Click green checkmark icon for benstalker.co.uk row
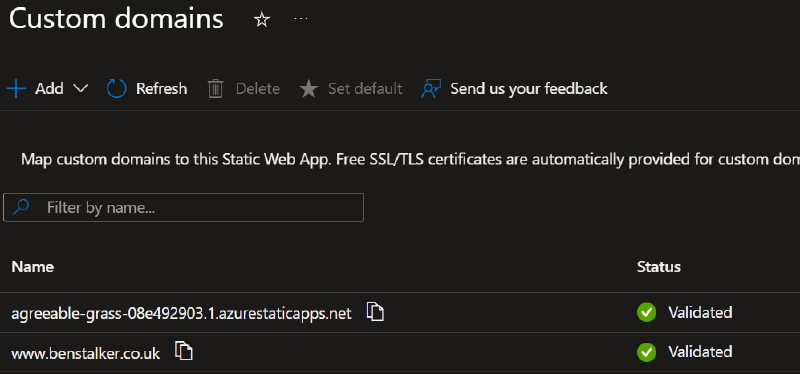 pyautogui.click(x=646, y=352)
